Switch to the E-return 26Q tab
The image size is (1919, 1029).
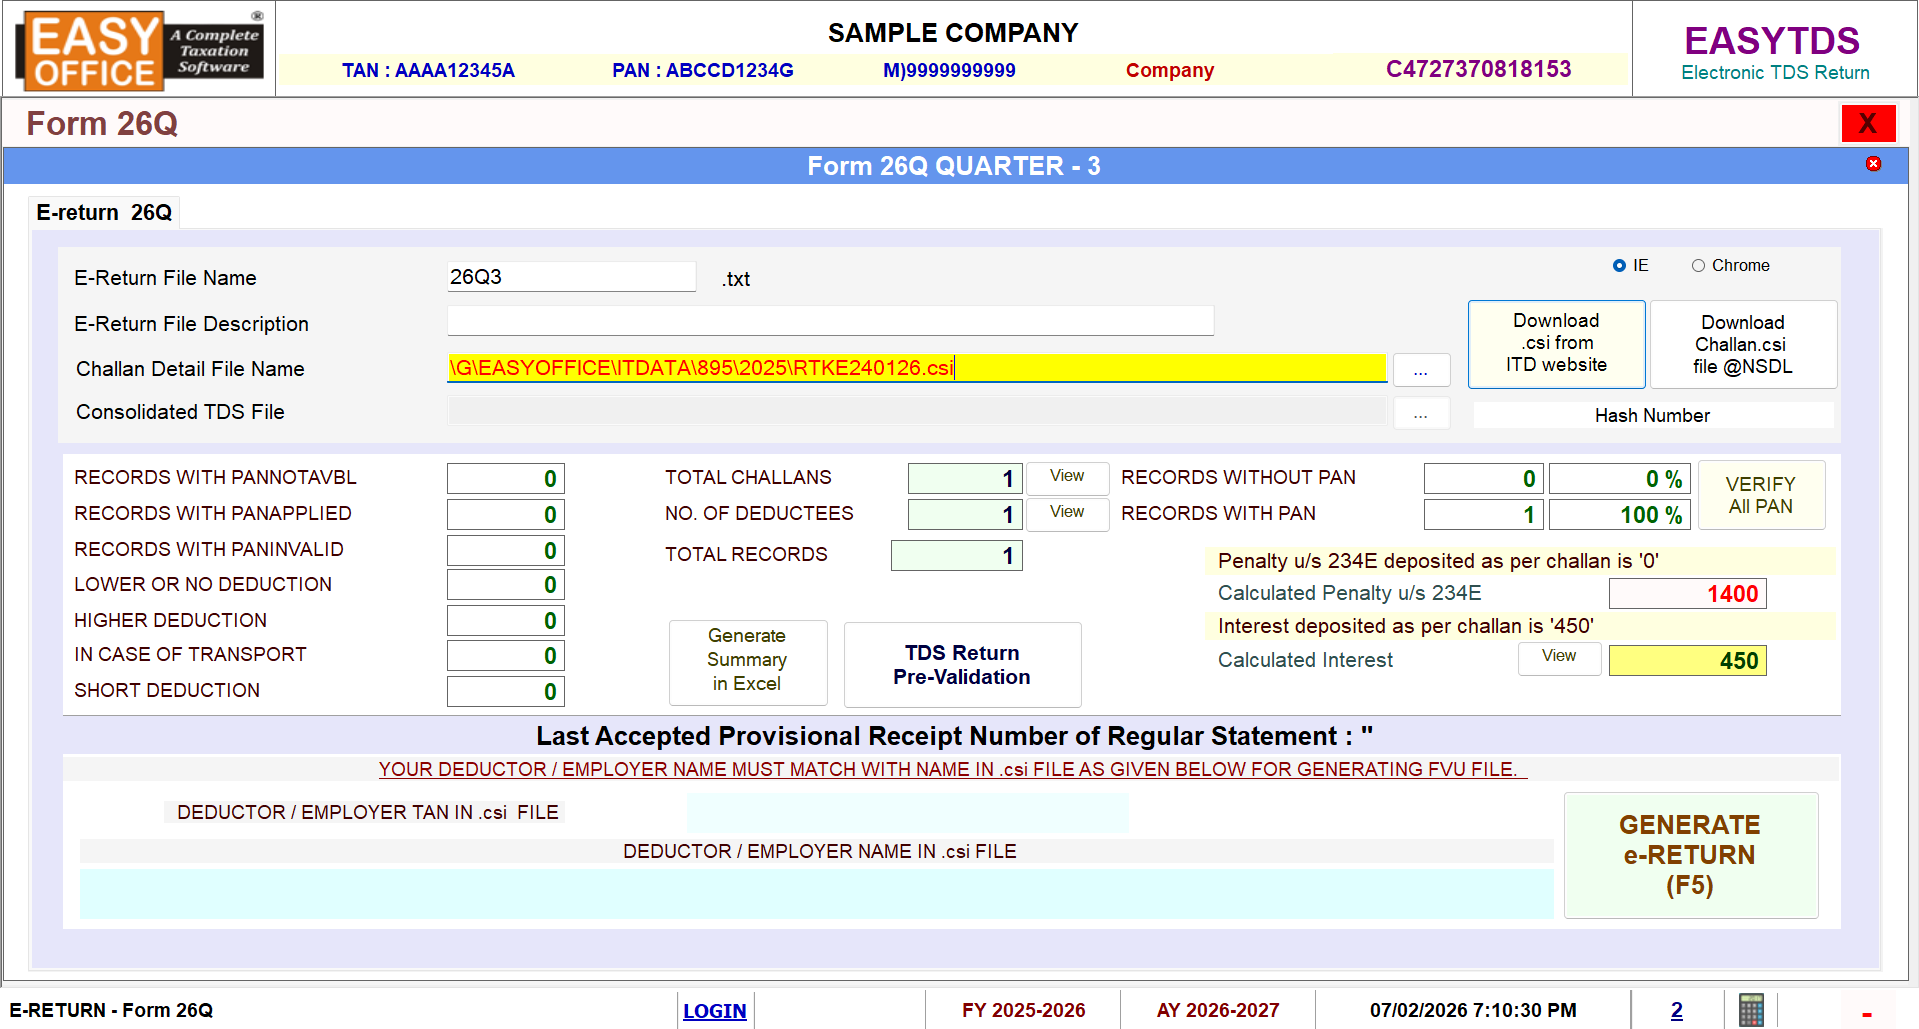tap(104, 213)
